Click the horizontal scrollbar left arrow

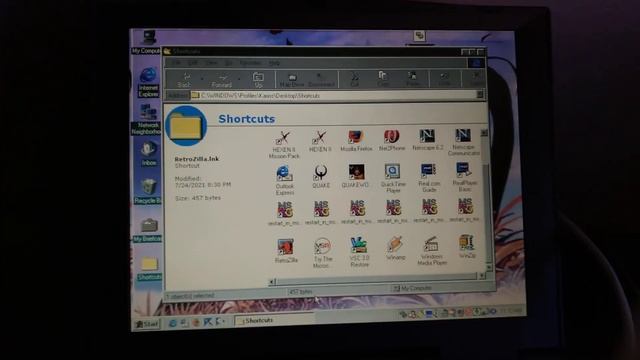273,282
